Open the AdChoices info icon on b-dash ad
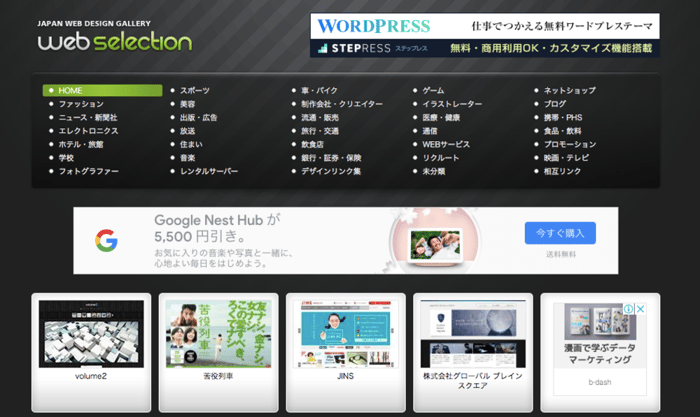The width and height of the screenshot is (700, 417). coord(629,309)
